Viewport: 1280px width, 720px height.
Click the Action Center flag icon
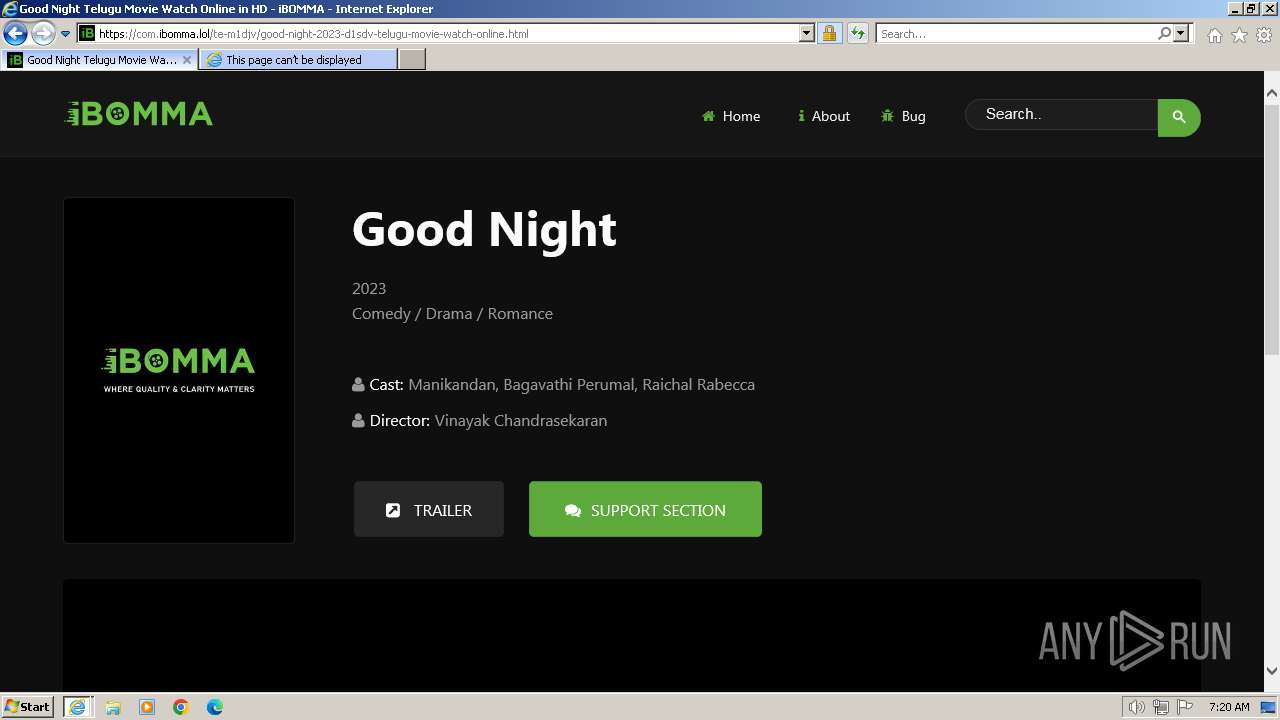click(1185, 707)
